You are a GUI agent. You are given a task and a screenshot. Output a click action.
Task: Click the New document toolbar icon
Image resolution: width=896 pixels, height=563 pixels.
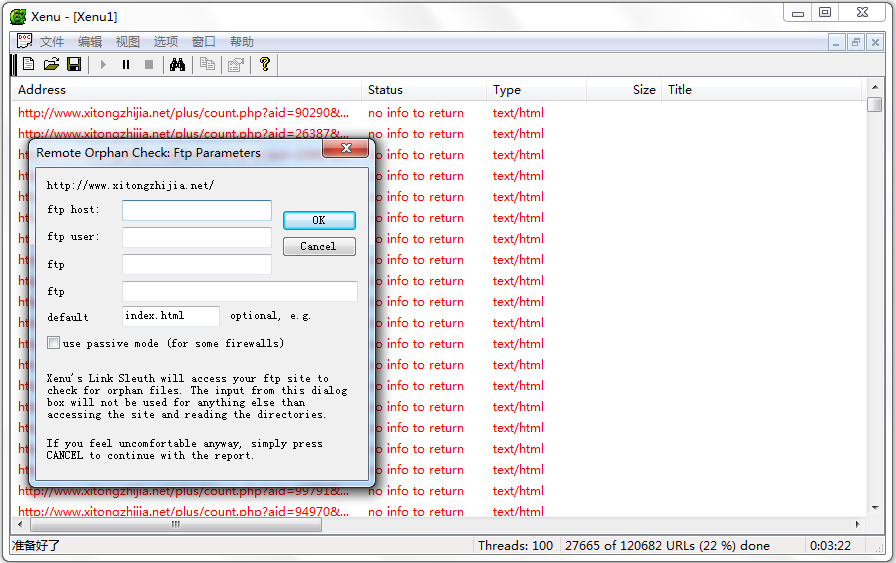click(28, 65)
